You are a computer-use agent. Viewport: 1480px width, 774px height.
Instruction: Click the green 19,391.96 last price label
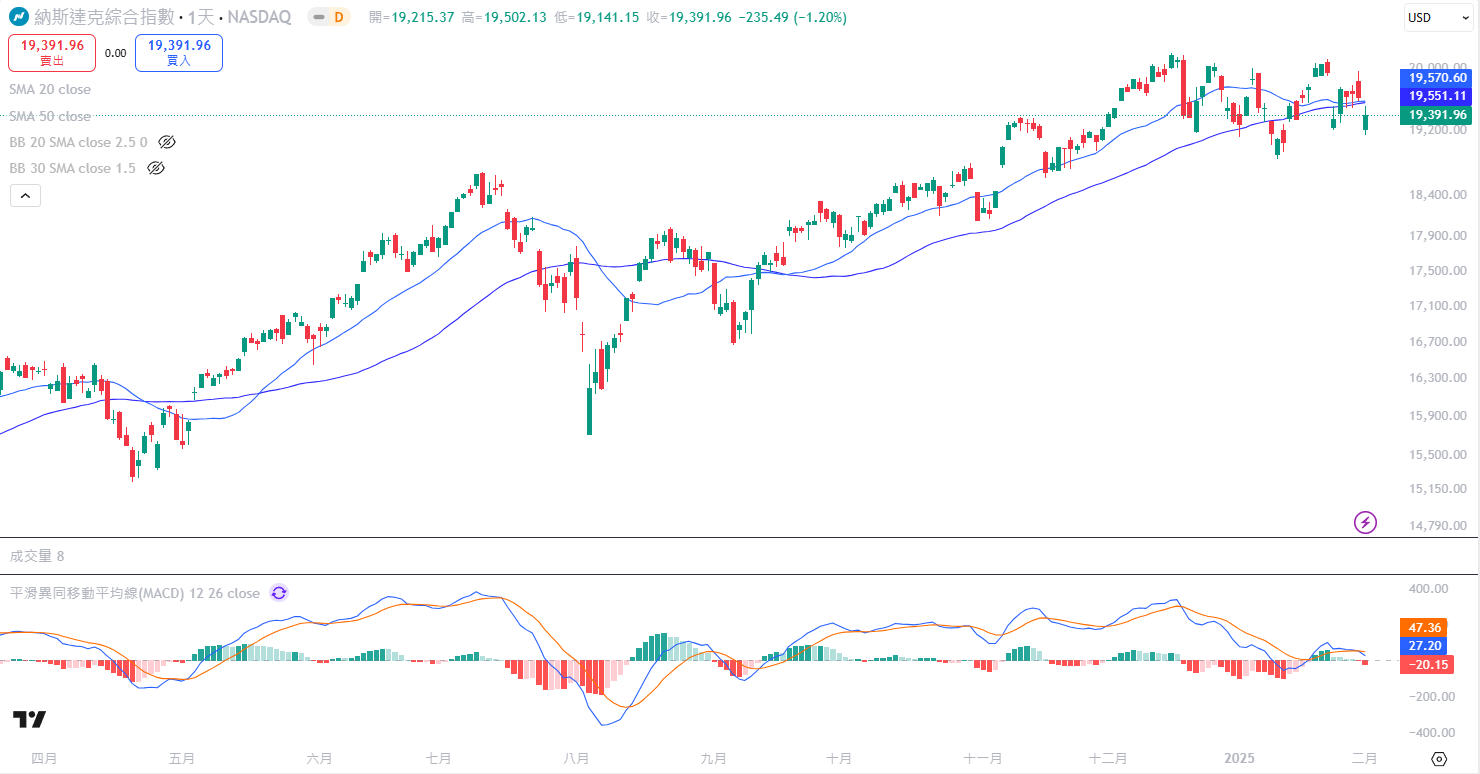pyautogui.click(x=1438, y=115)
